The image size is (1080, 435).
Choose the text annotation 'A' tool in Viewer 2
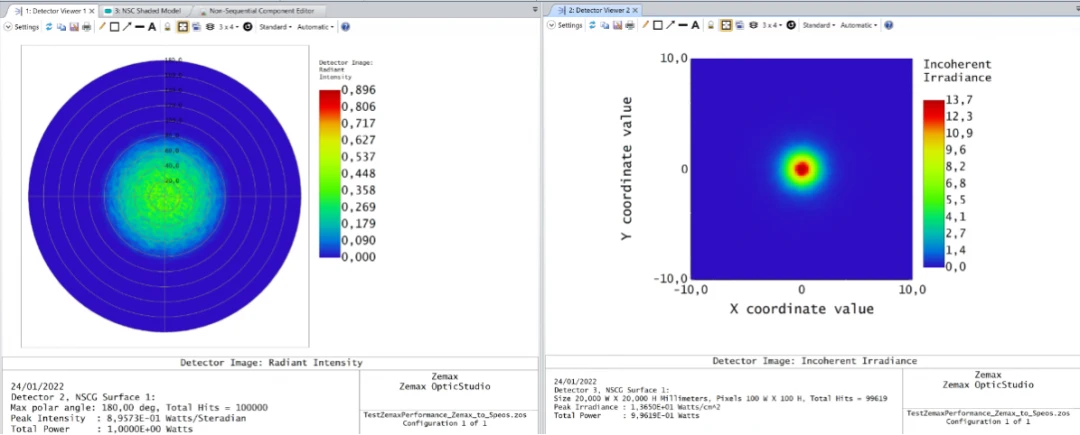(695, 25)
